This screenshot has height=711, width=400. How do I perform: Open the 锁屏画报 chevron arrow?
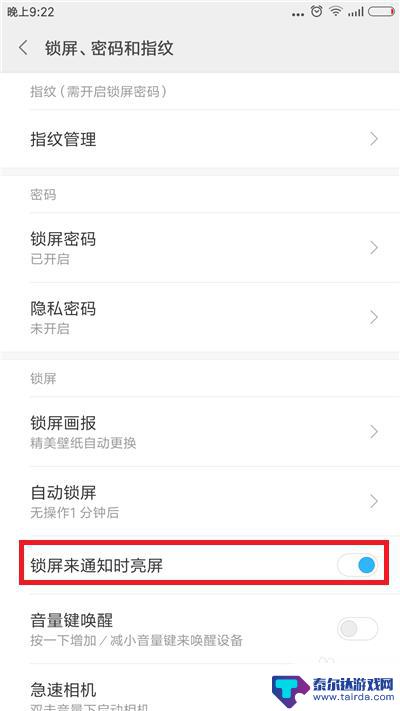click(x=374, y=432)
